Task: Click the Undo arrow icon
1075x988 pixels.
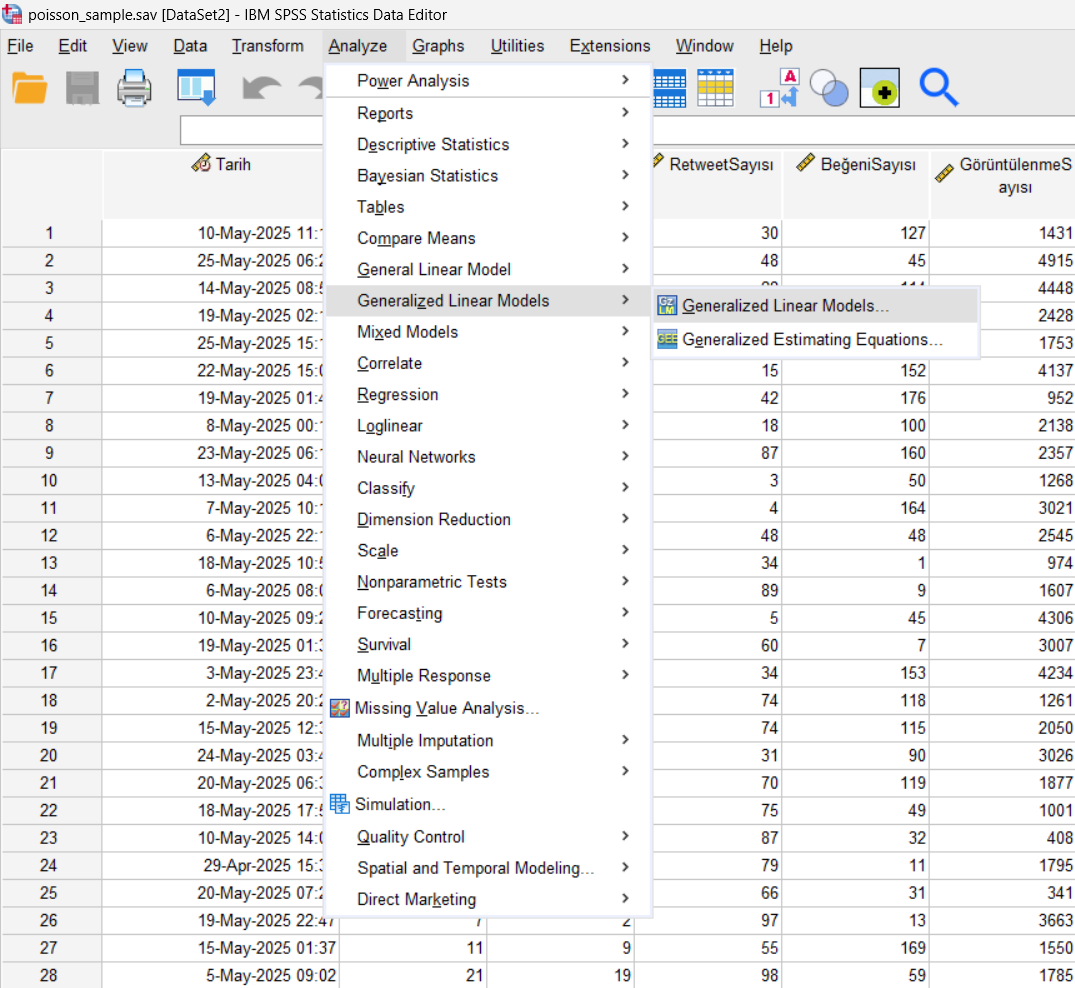Action: (x=259, y=88)
